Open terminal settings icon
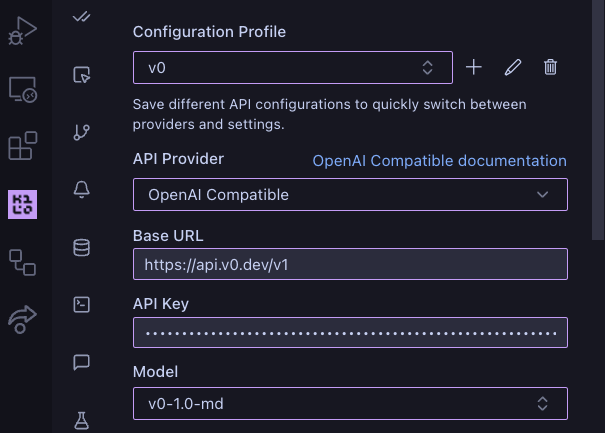Screen dimensions: 605x433 (83, 304)
